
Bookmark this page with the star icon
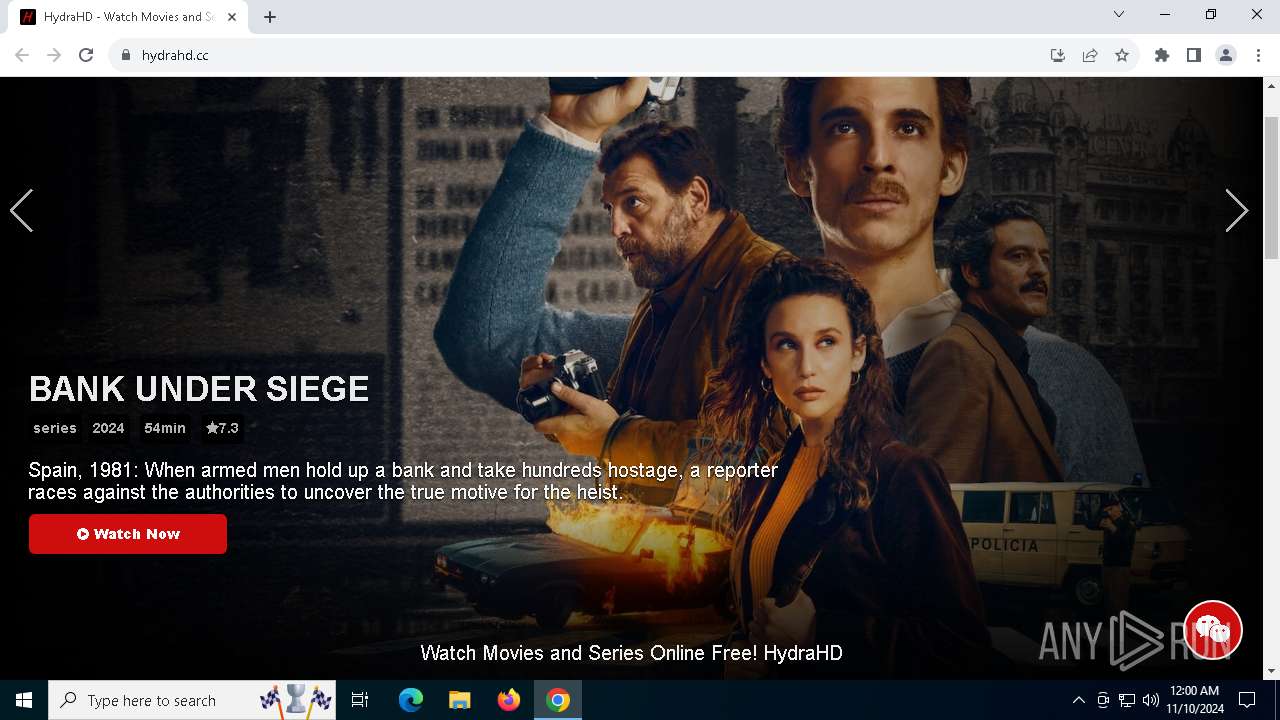(x=1122, y=55)
